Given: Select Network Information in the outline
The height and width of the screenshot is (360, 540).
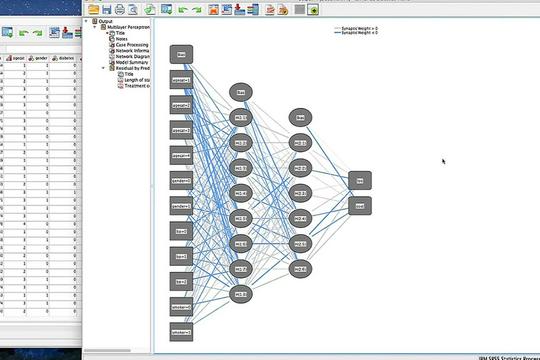Looking at the screenshot, I should [x=133, y=51].
